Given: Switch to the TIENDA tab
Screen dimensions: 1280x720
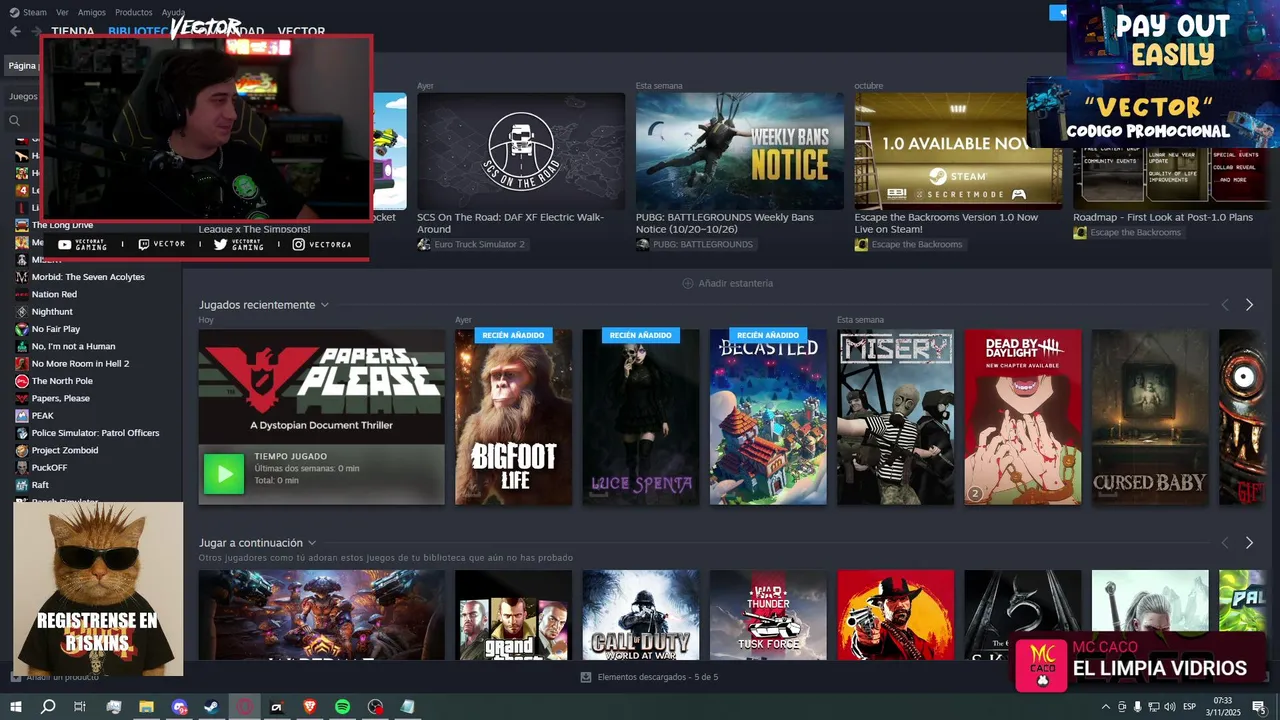Looking at the screenshot, I should tap(73, 31).
